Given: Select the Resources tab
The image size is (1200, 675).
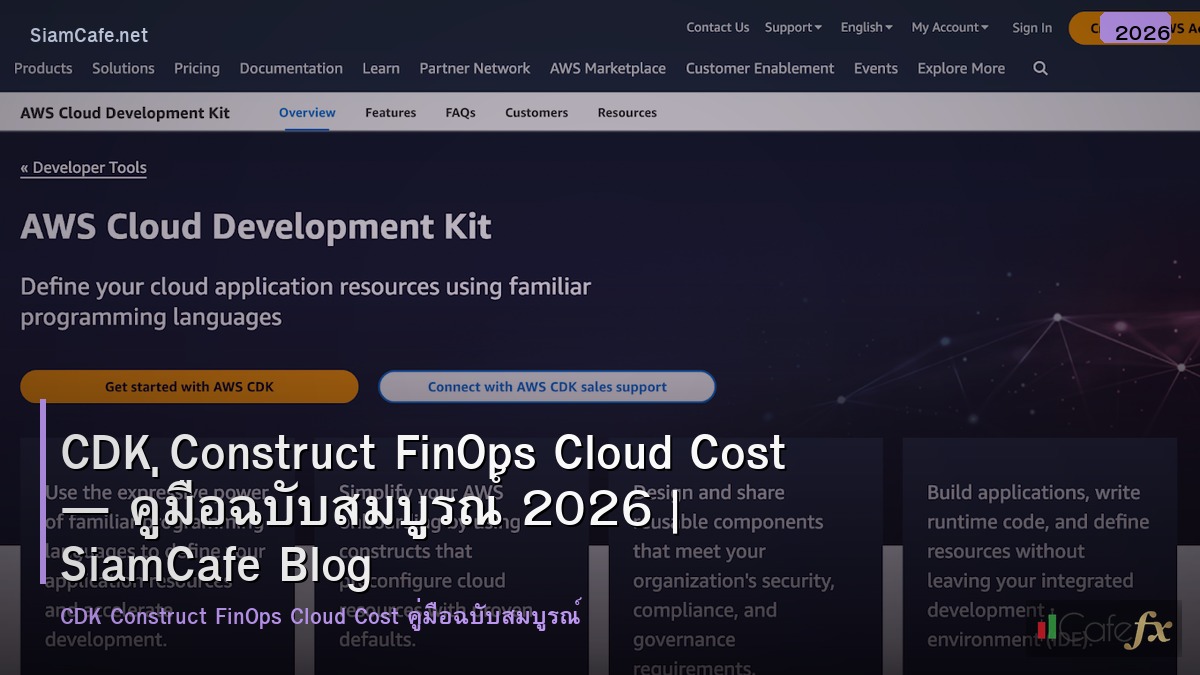Looking at the screenshot, I should click(x=627, y=112).
